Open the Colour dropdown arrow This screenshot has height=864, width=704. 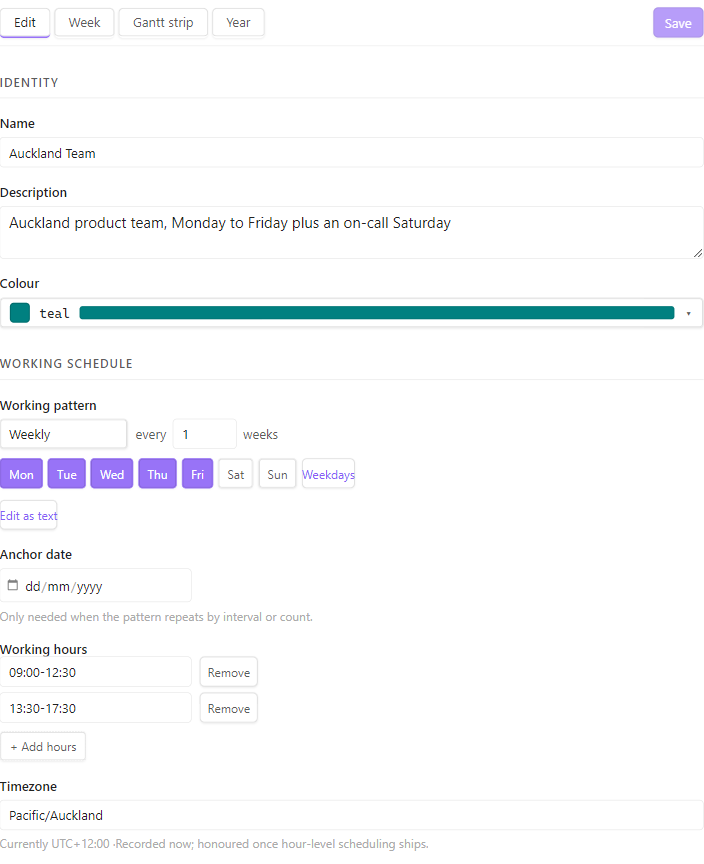689,314
